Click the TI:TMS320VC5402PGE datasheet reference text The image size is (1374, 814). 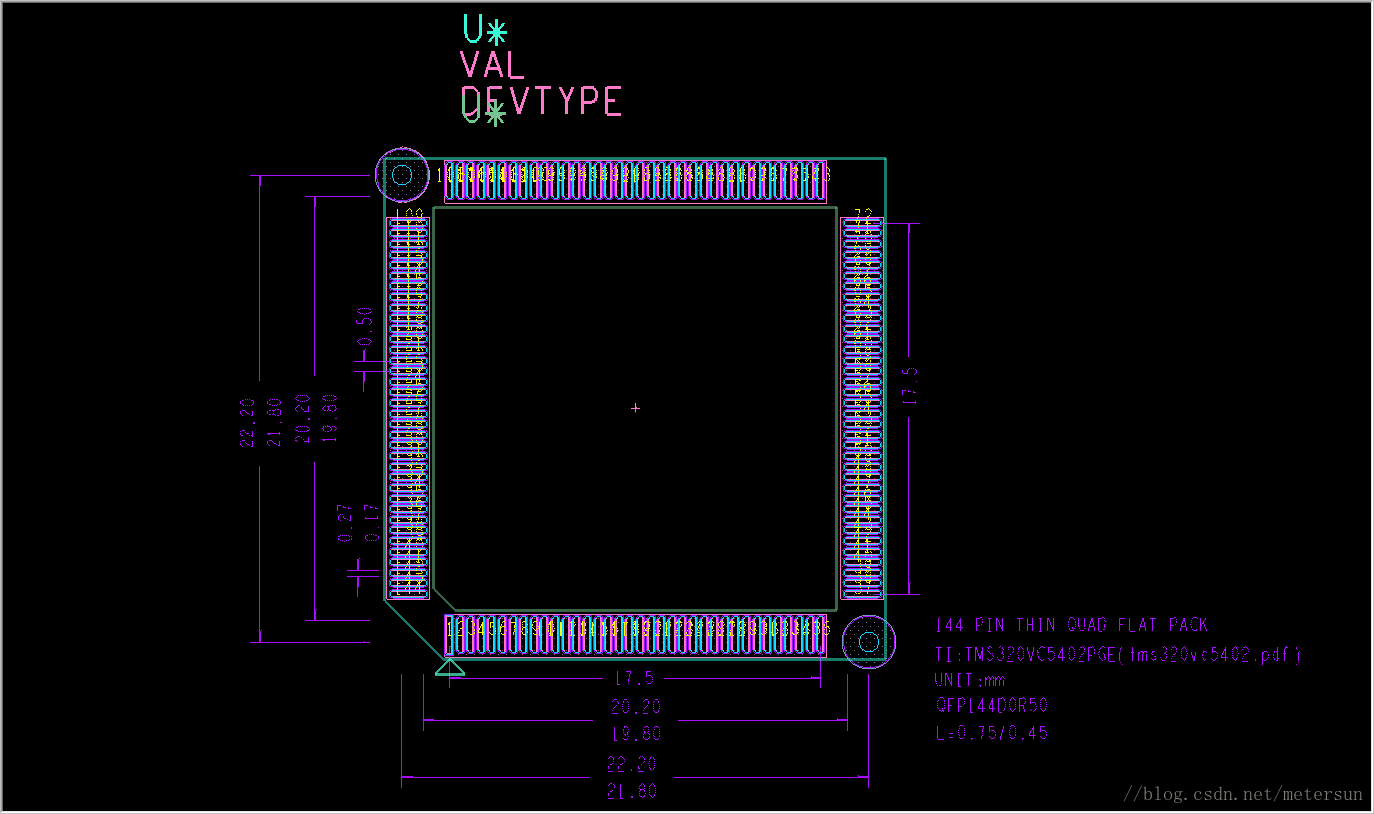[1117, 655]
